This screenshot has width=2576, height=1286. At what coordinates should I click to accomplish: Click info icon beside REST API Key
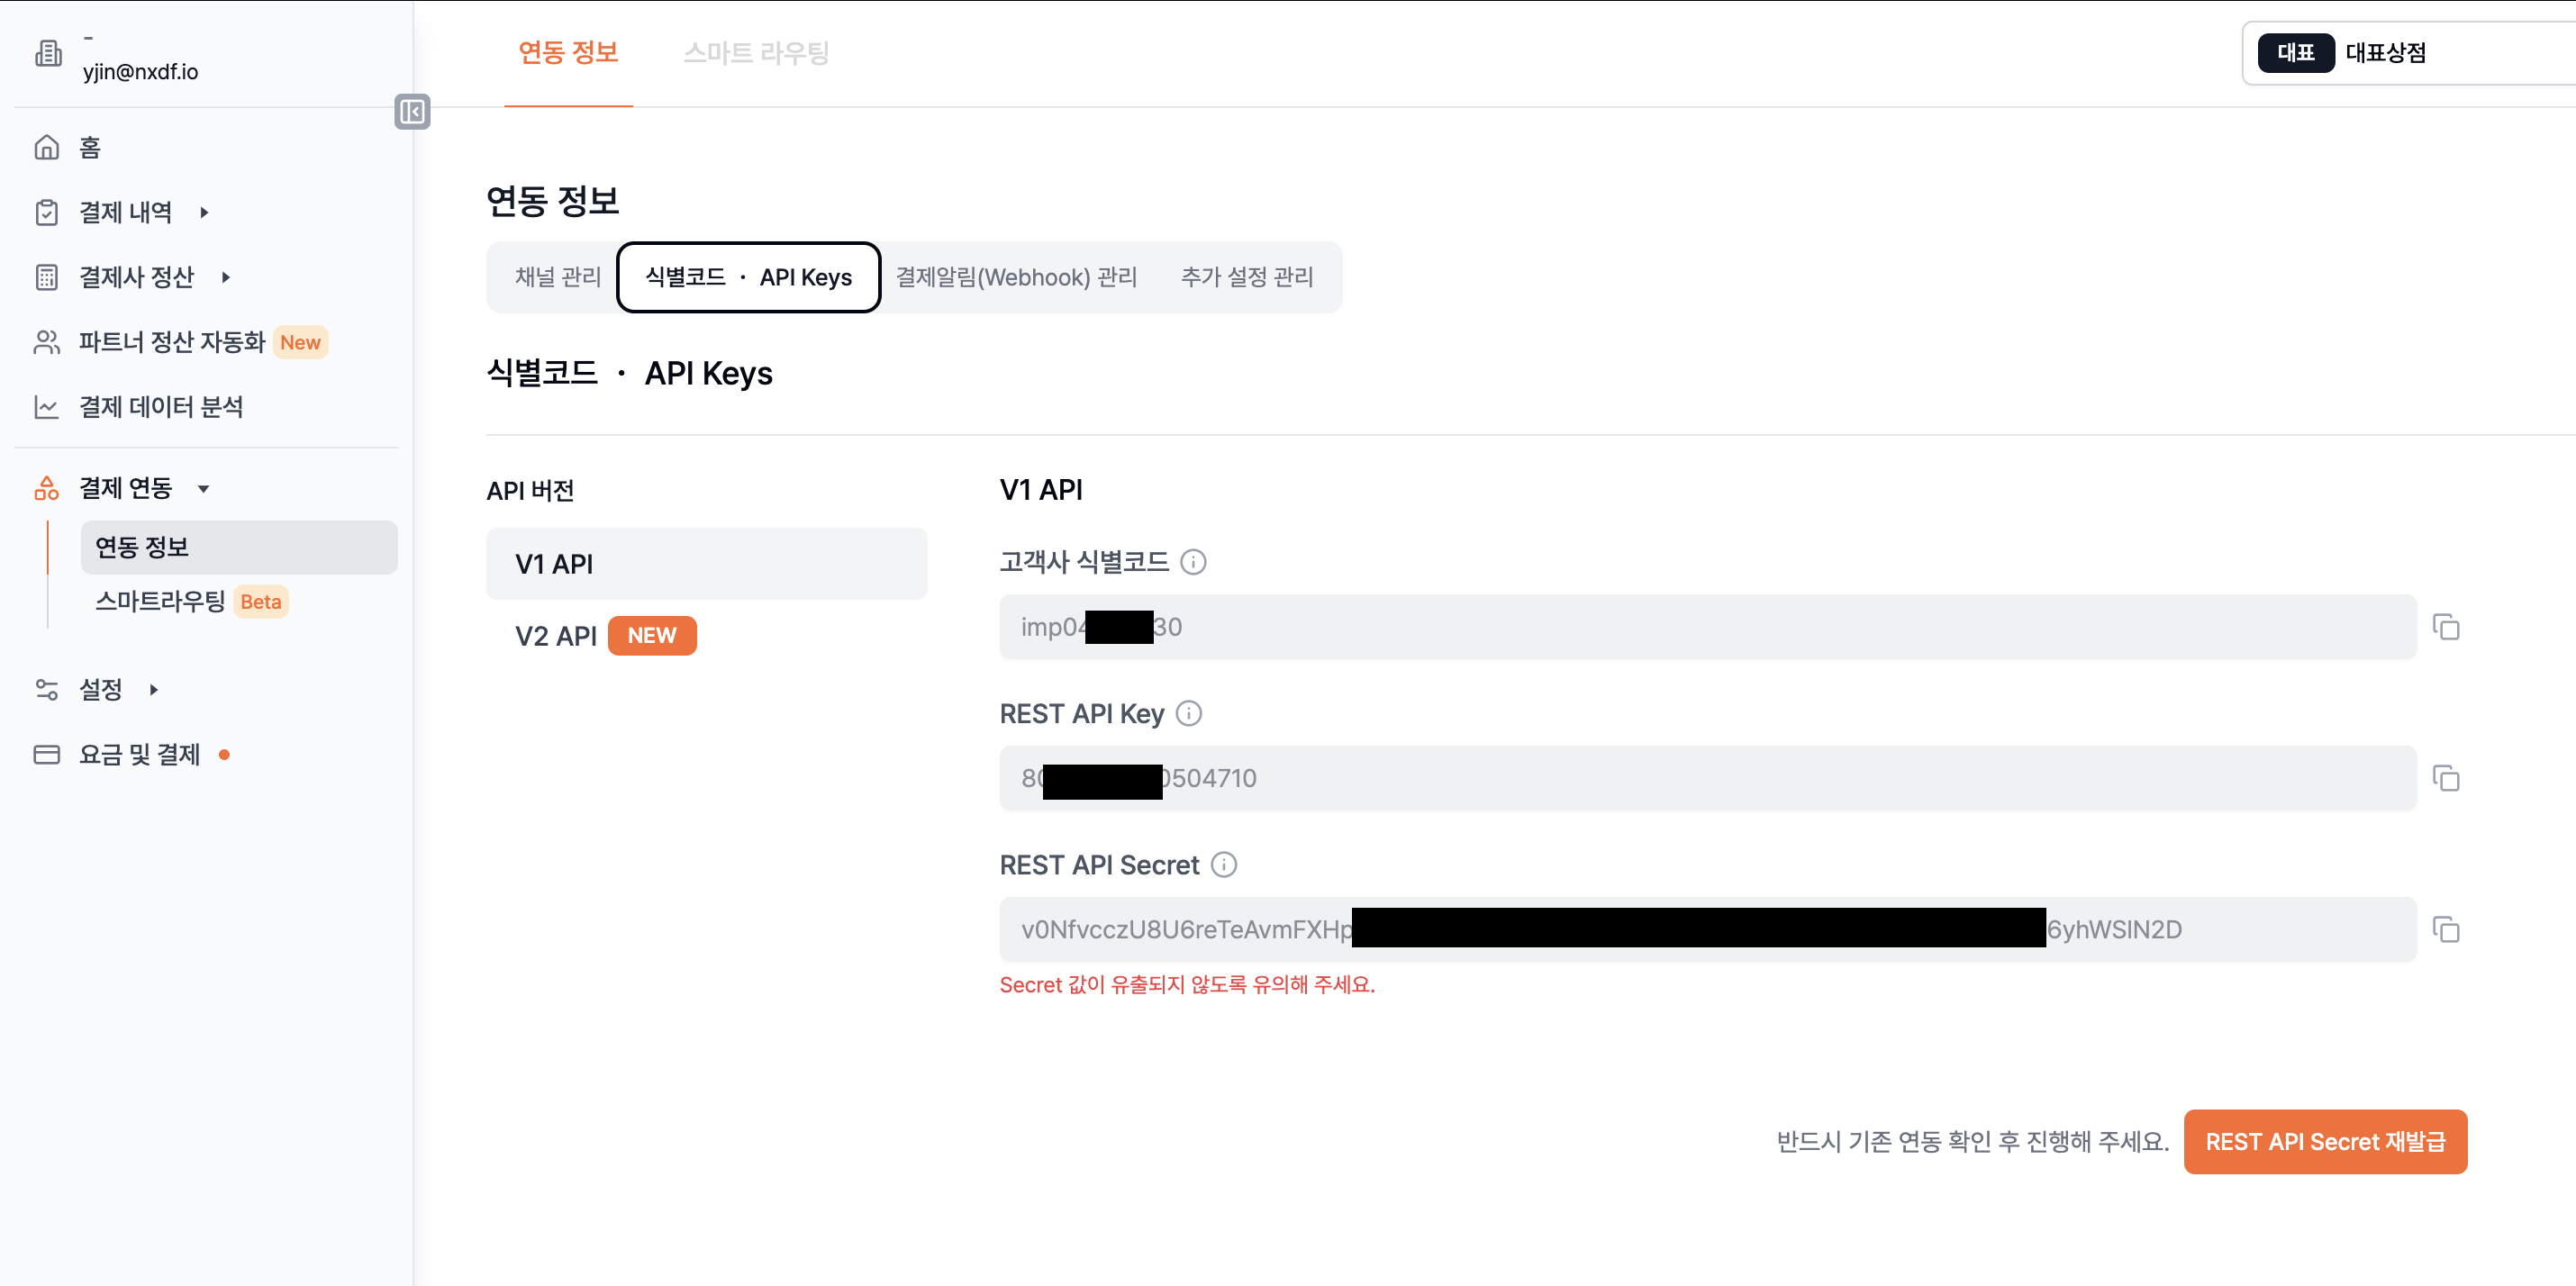coord(1188,713)
